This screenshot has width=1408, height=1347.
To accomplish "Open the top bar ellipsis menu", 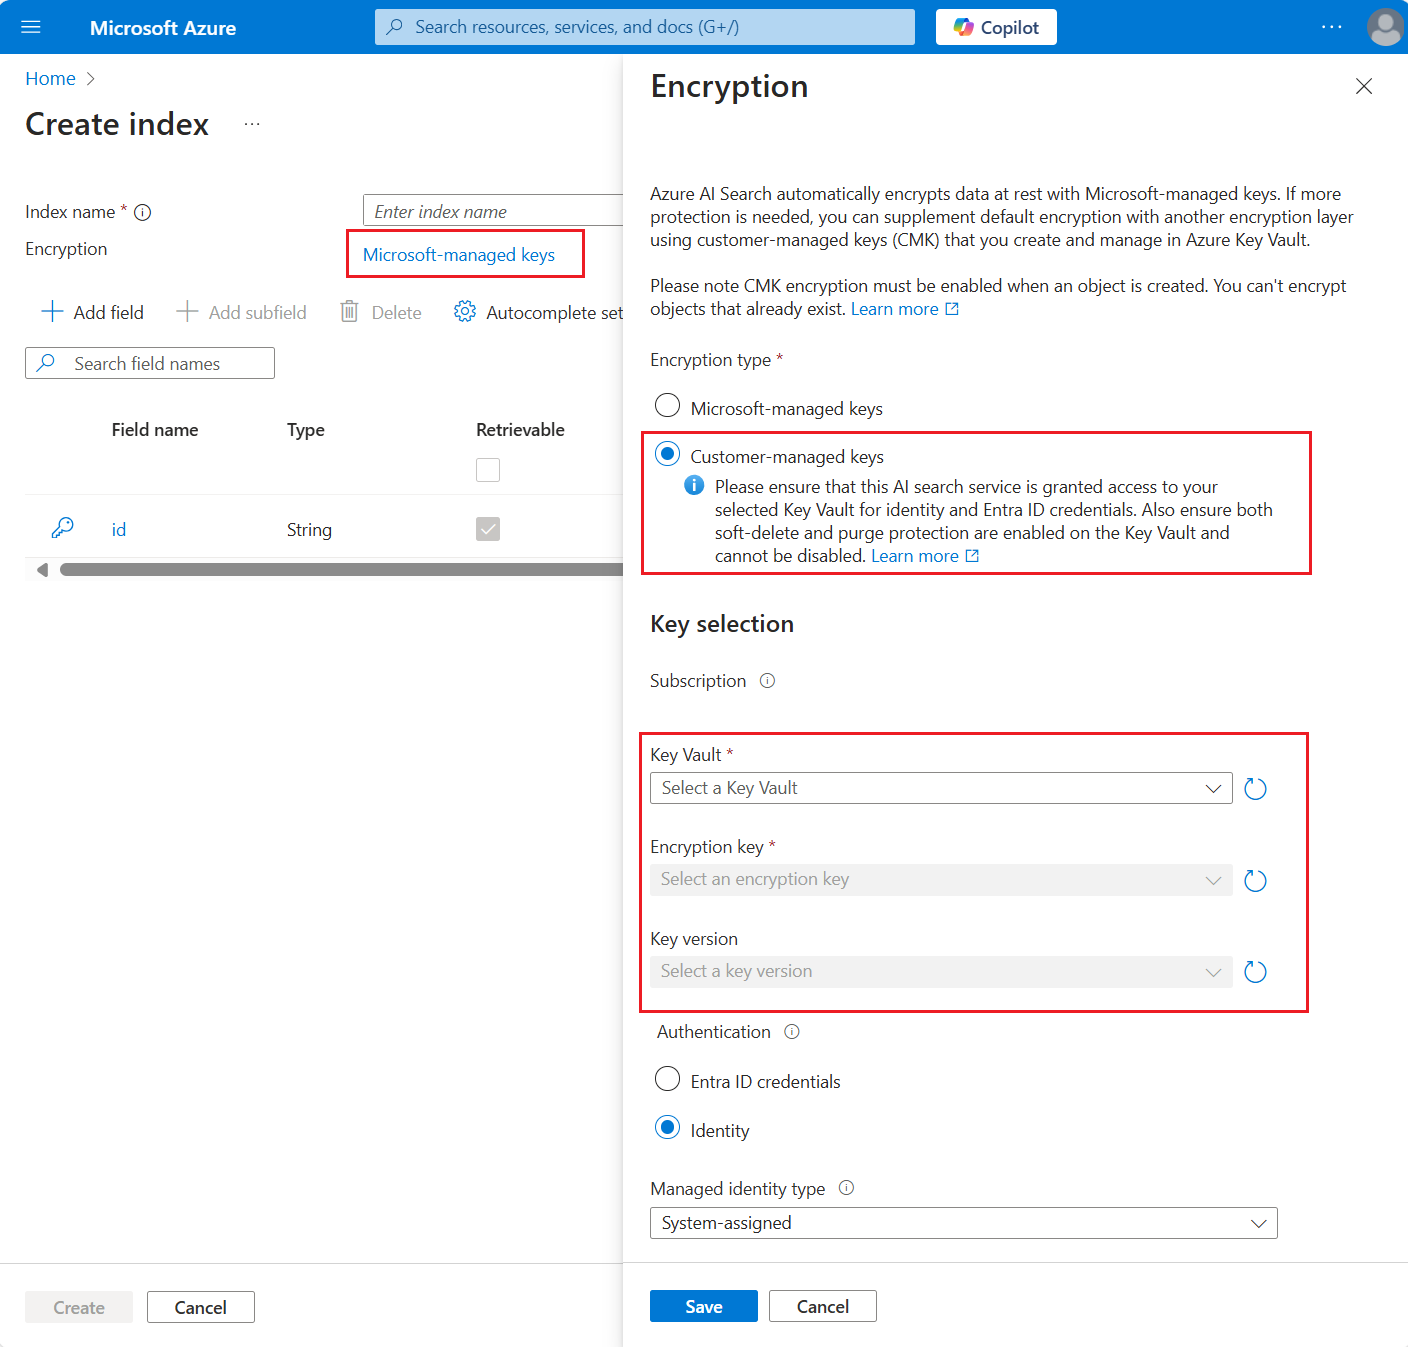I will (x=1331, y=27).
